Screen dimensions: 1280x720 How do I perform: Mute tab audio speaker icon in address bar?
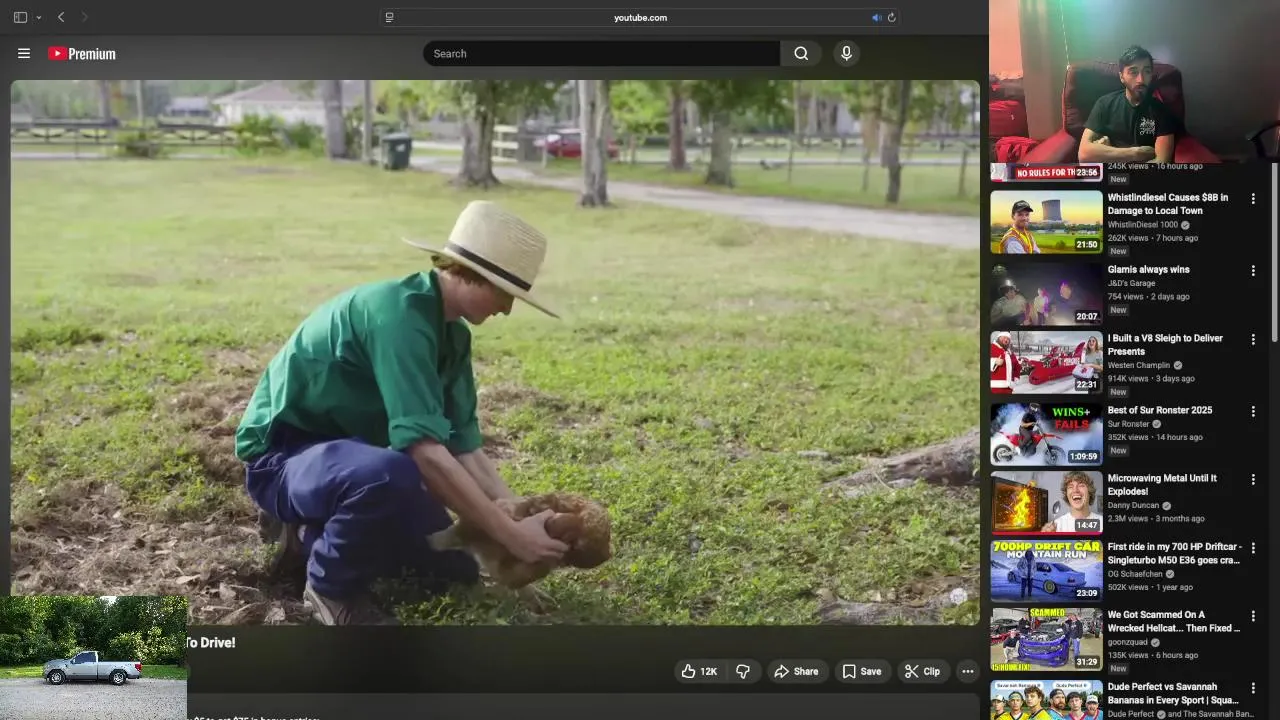pyautogui.click(x=877, y=17)
